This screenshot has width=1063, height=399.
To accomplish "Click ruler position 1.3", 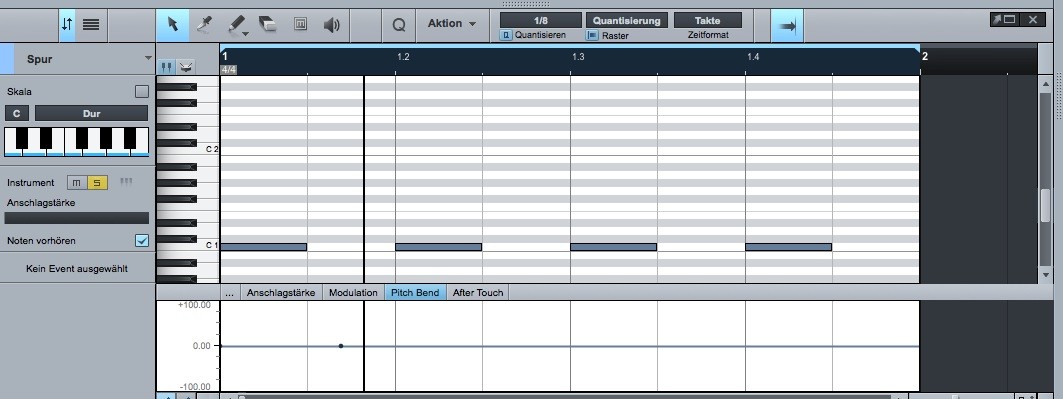I will tap(578, 57).
